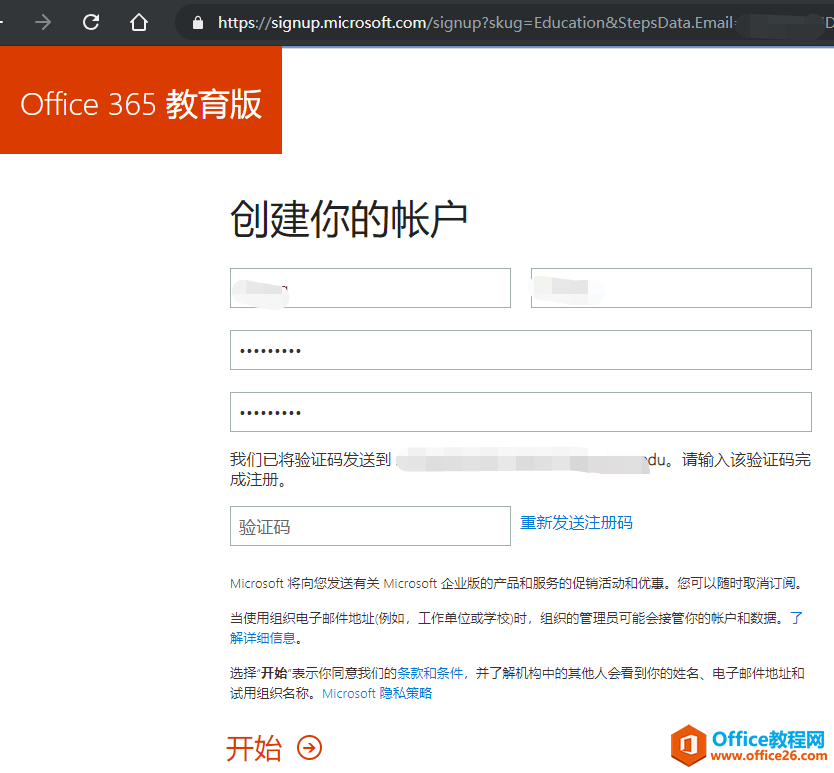
Task: Click the 验证码 verification code field
Action: coord(370,526)
